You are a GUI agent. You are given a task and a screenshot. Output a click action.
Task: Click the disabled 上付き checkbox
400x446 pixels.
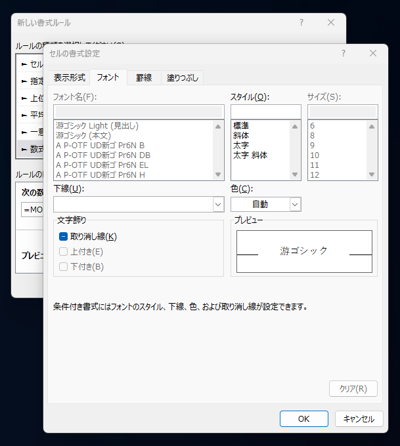(63, 252)
